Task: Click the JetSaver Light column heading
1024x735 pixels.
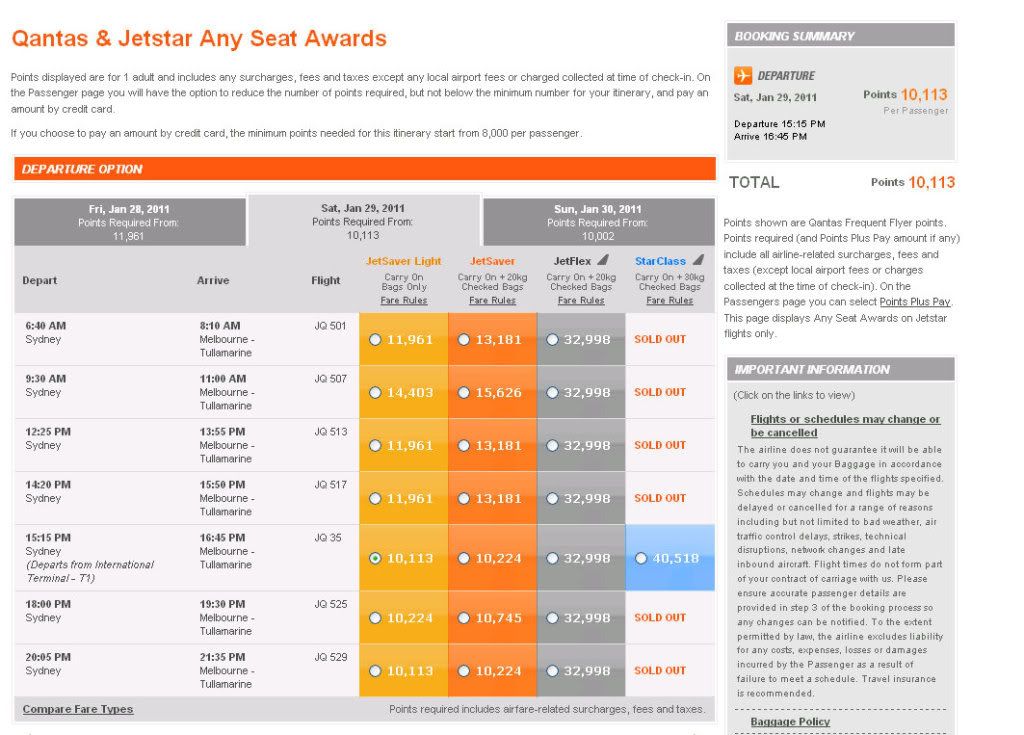Action: pyautogui.click(x=404, y=261)
